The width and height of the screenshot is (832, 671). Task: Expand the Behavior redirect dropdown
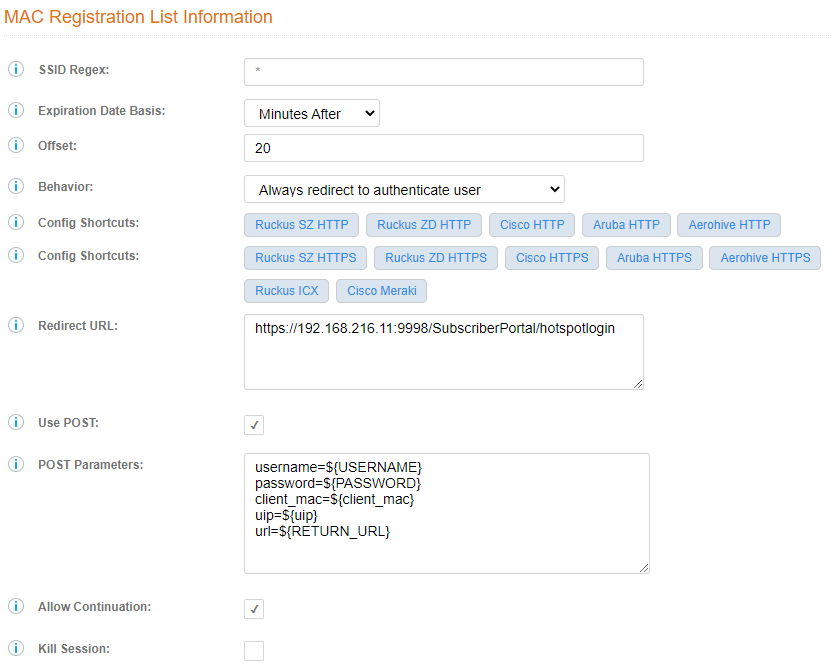pos(404,189)
